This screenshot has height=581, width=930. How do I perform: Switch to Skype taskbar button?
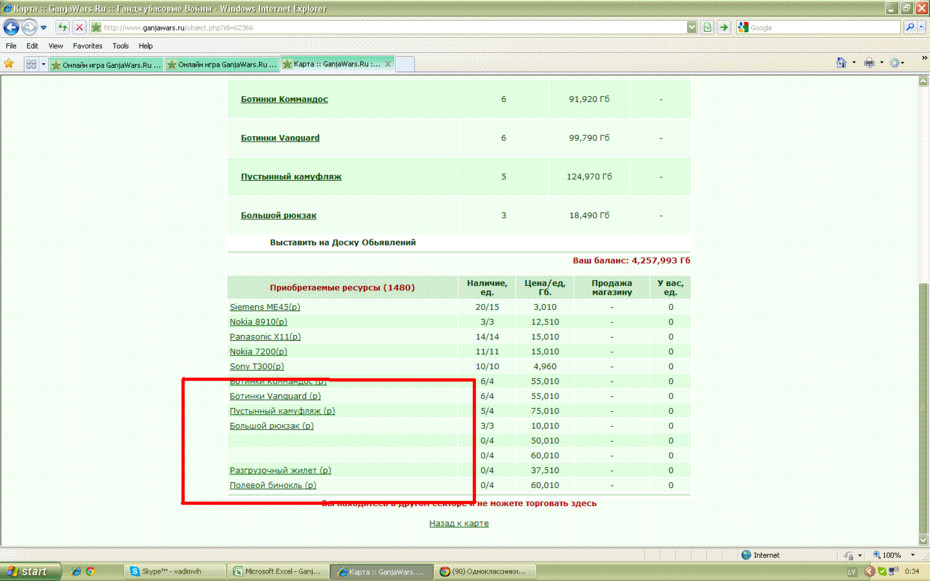click(174, 572)
